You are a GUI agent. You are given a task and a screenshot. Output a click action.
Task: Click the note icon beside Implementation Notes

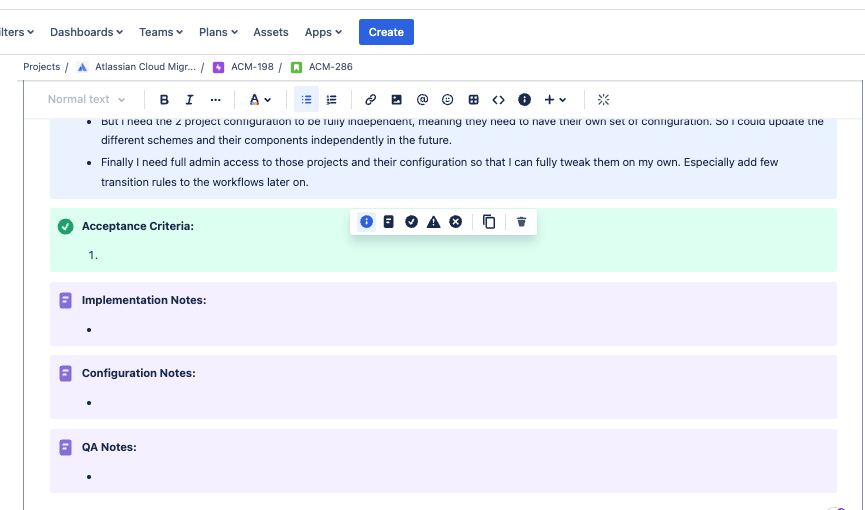(66, 300)
